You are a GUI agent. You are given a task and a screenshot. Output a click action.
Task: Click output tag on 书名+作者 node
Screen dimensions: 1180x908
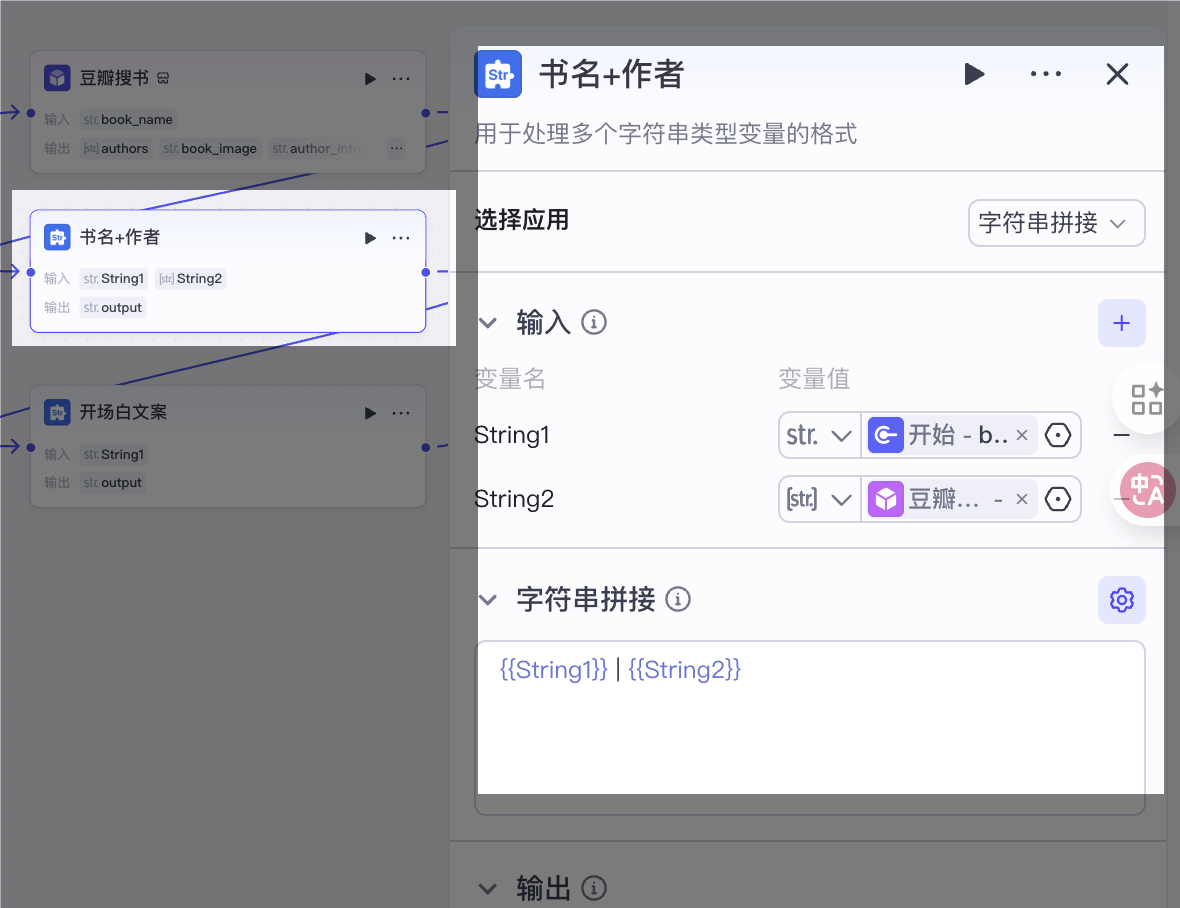click(113, 308)
